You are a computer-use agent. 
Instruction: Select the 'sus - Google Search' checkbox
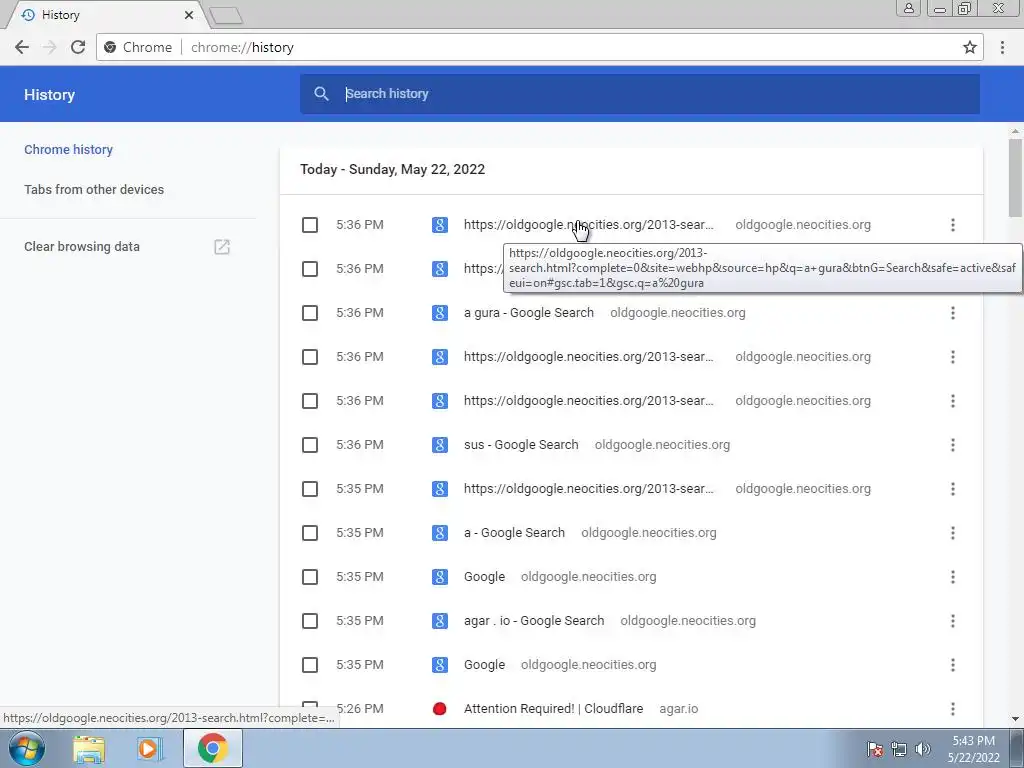tap(310, 445)
